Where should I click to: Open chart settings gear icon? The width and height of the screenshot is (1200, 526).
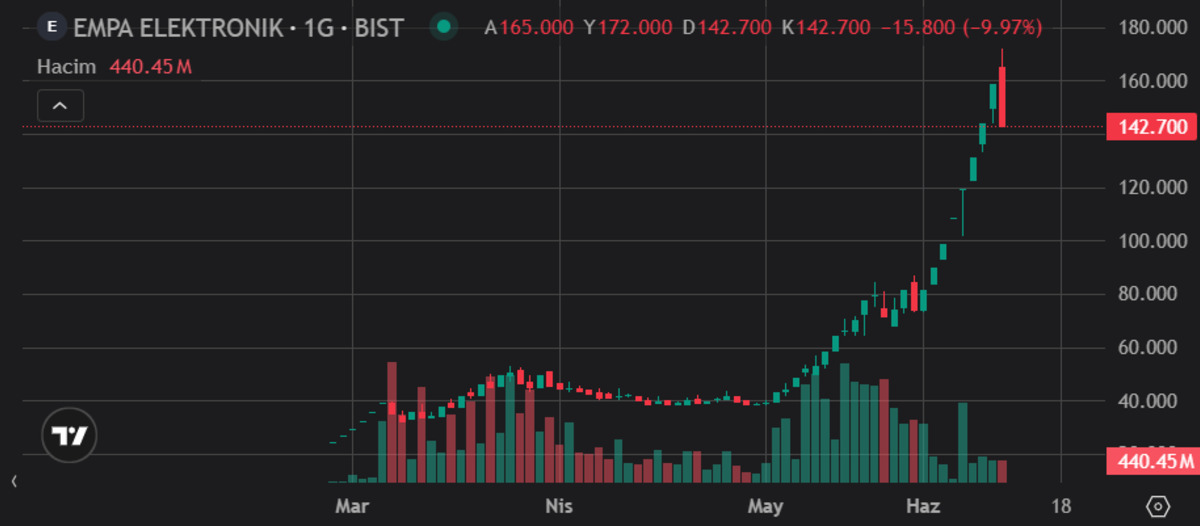click(1159, 506)
